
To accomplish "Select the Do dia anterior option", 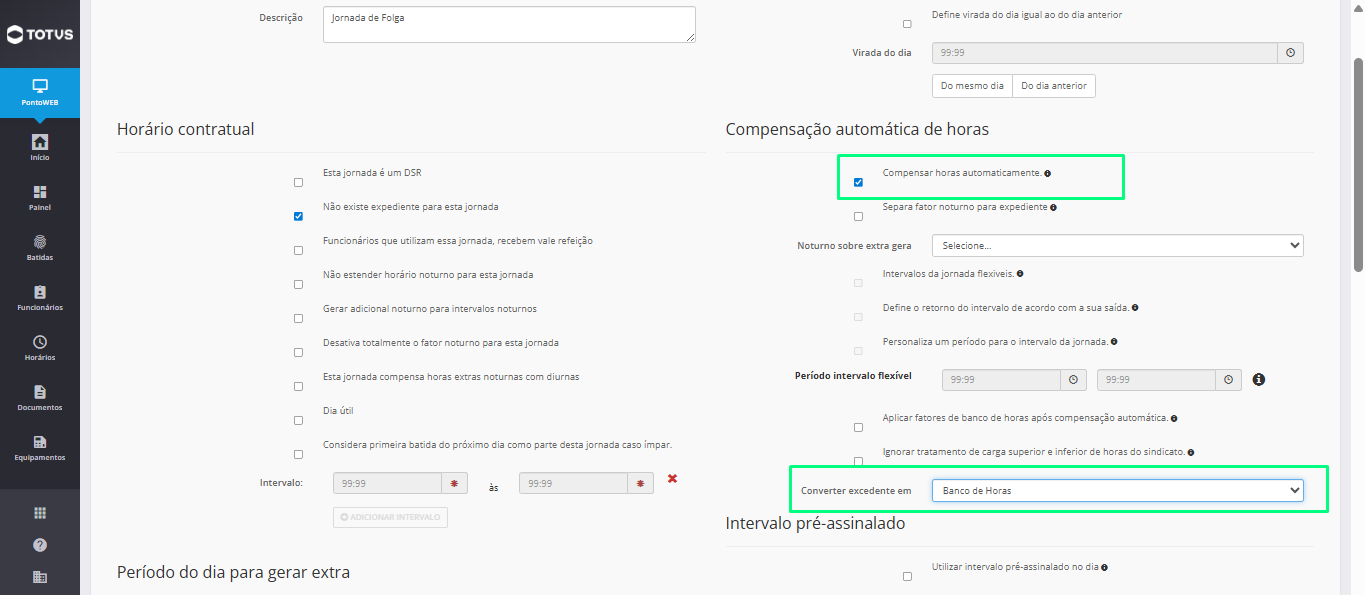I will tap(1054, 86).
